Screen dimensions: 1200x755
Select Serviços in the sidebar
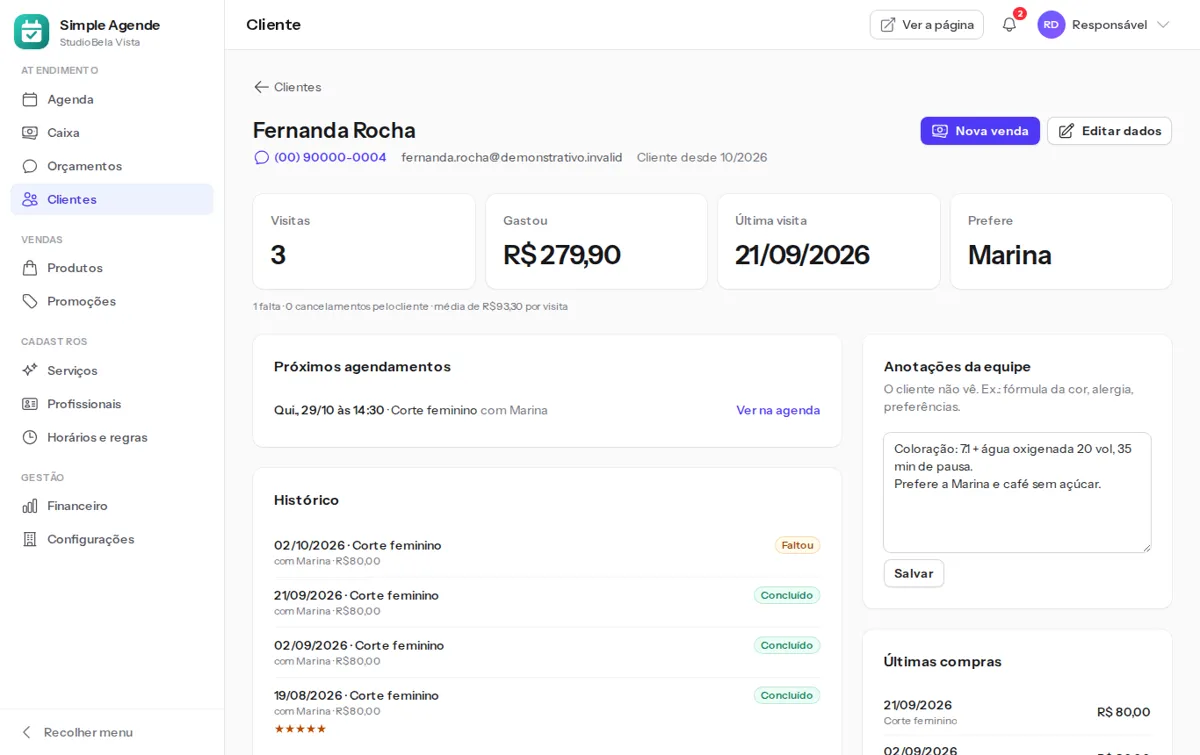coord(112,370)
